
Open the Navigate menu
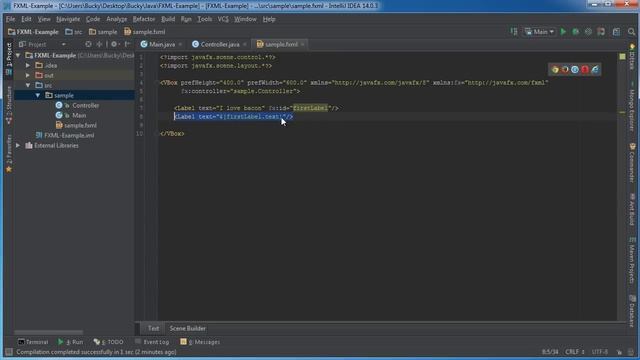[x=68, y=19]
